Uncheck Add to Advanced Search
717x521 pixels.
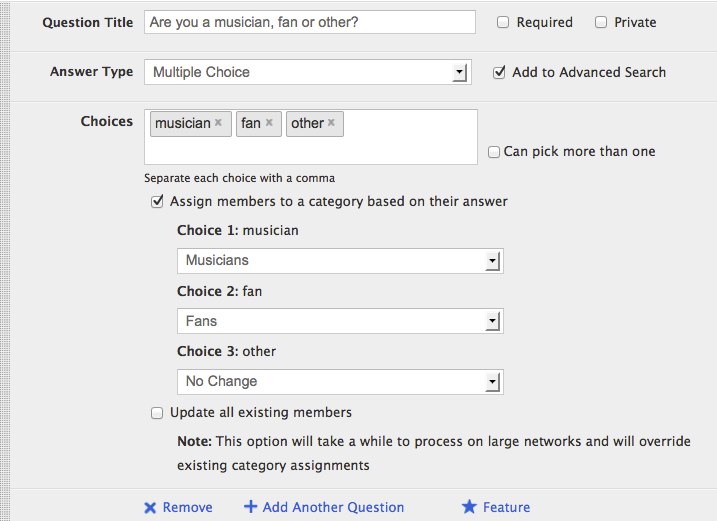[499, 72]
